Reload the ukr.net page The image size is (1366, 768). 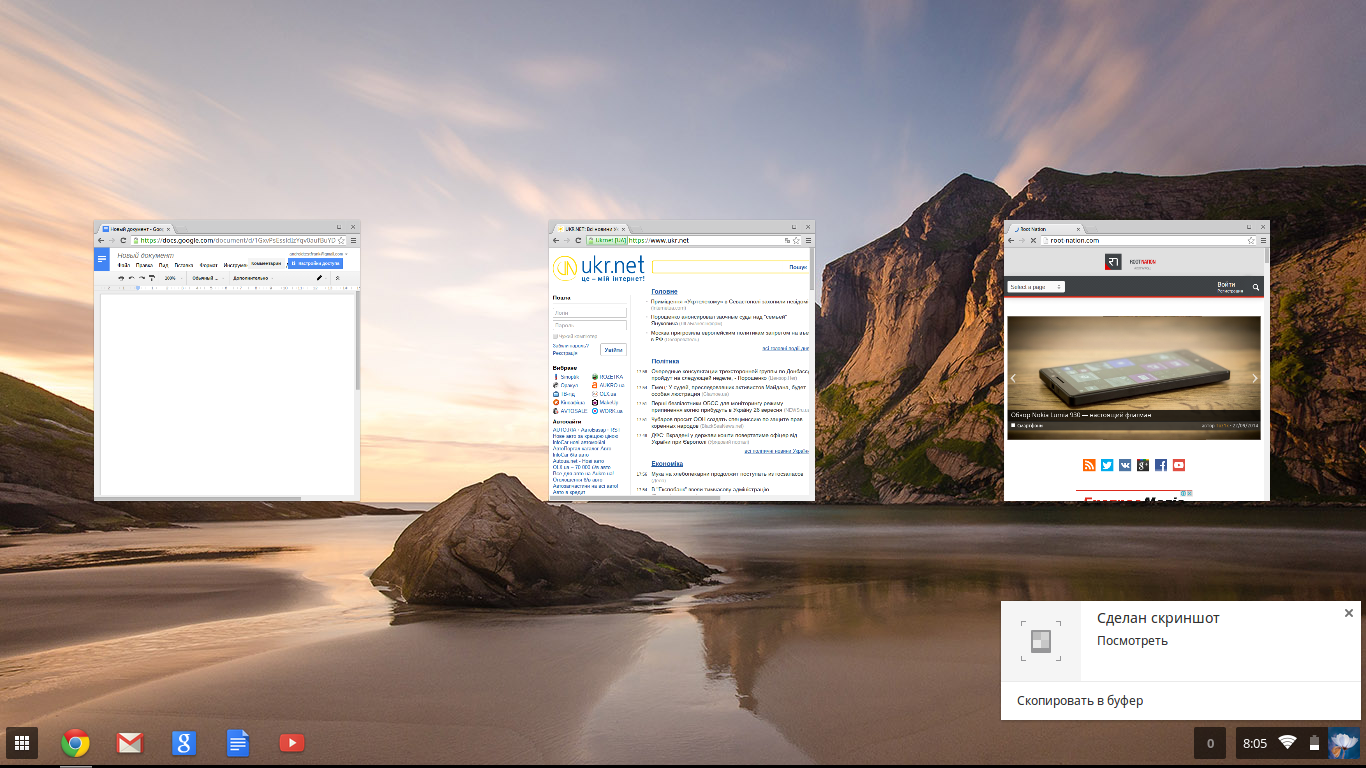pos(577,240)
